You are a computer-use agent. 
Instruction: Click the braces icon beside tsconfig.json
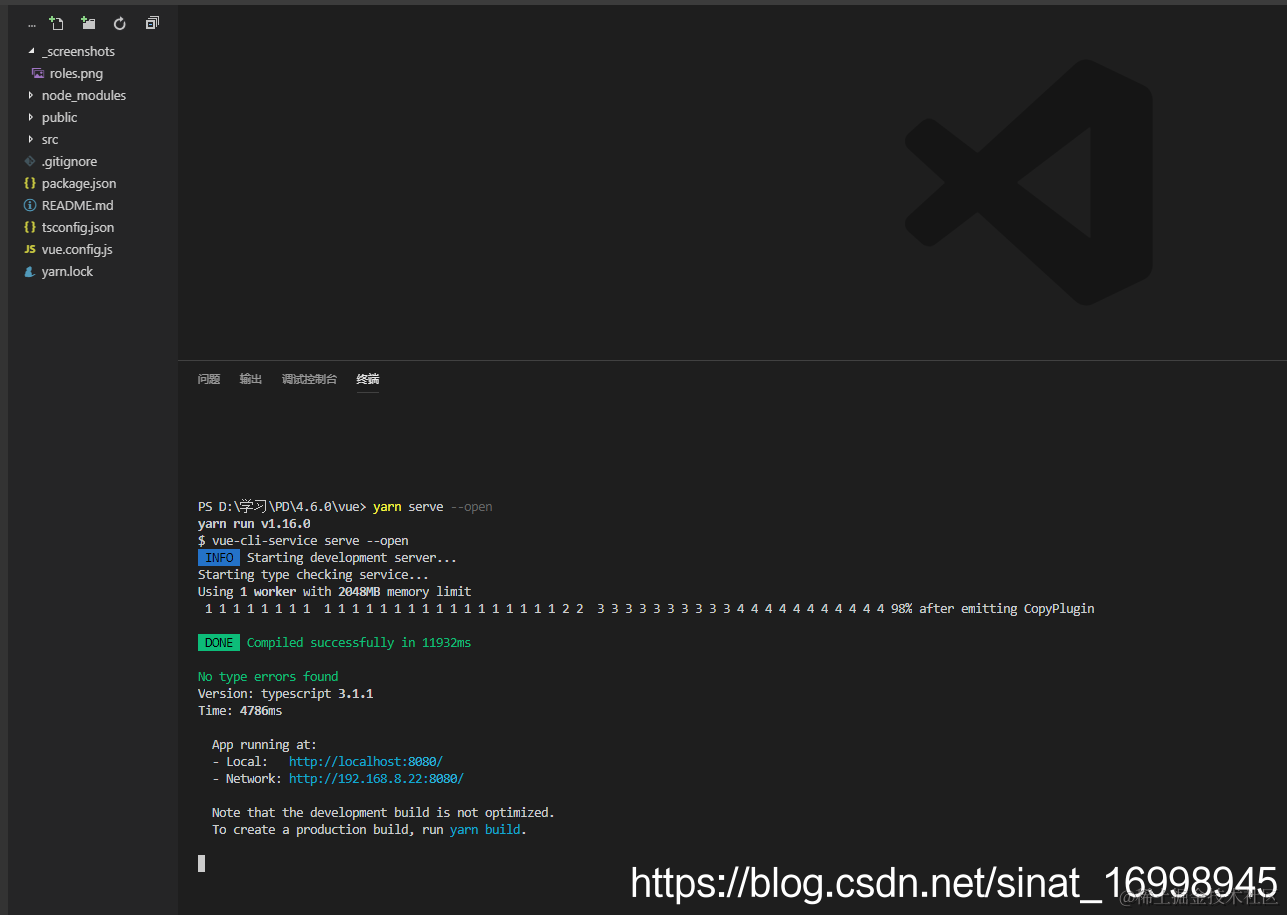click(x=30, y=227)
